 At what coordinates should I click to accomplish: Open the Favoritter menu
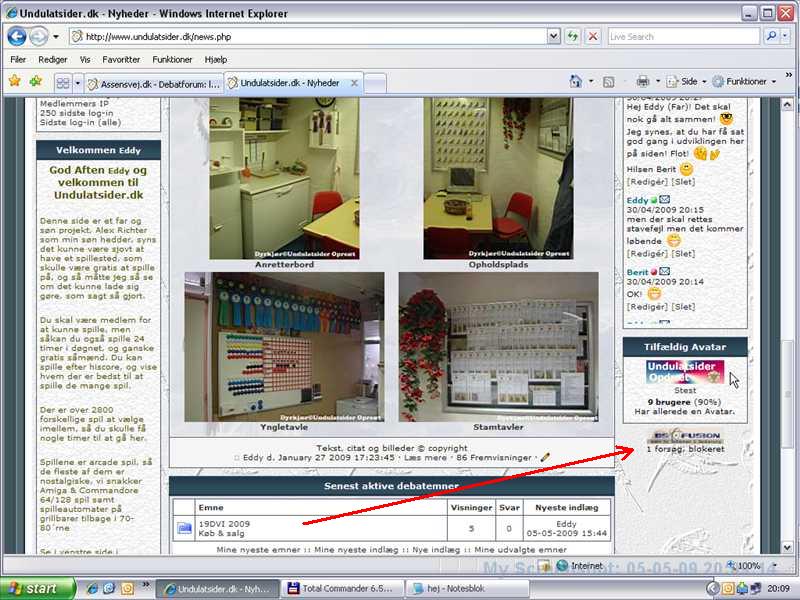pos(121,60)
